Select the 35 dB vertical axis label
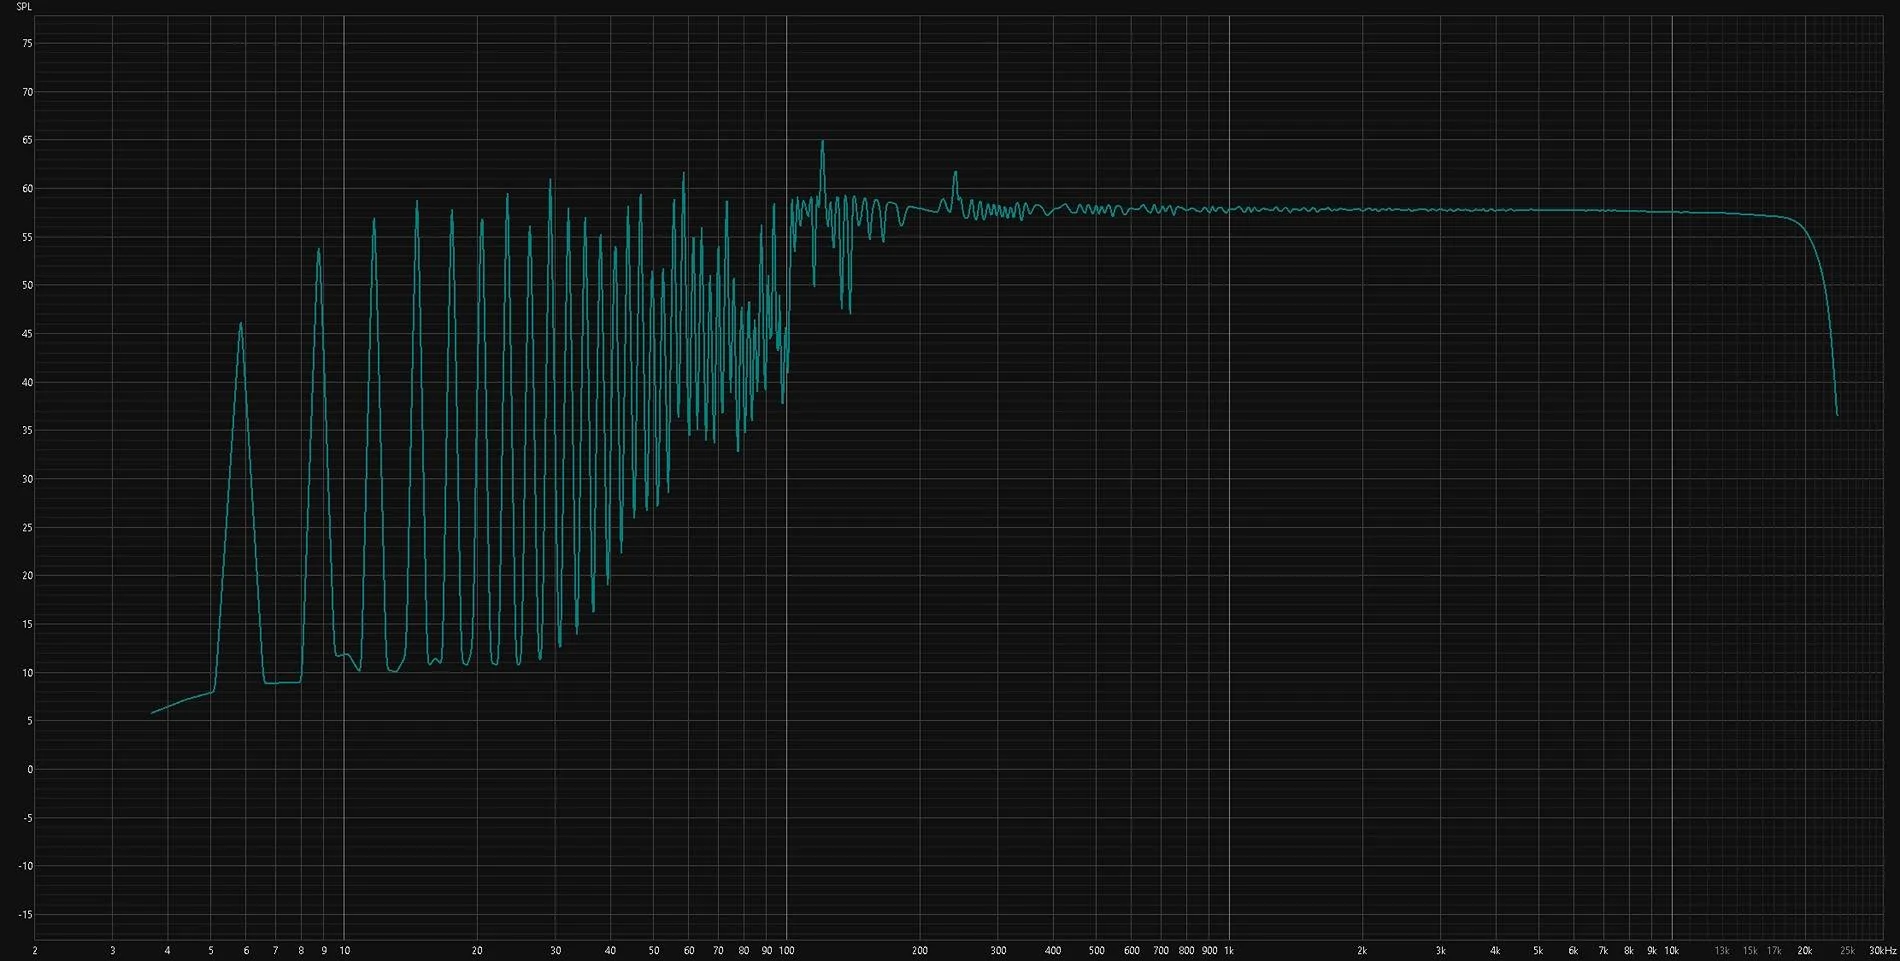Screen dimensions: 1900x961 click(27, 431)
